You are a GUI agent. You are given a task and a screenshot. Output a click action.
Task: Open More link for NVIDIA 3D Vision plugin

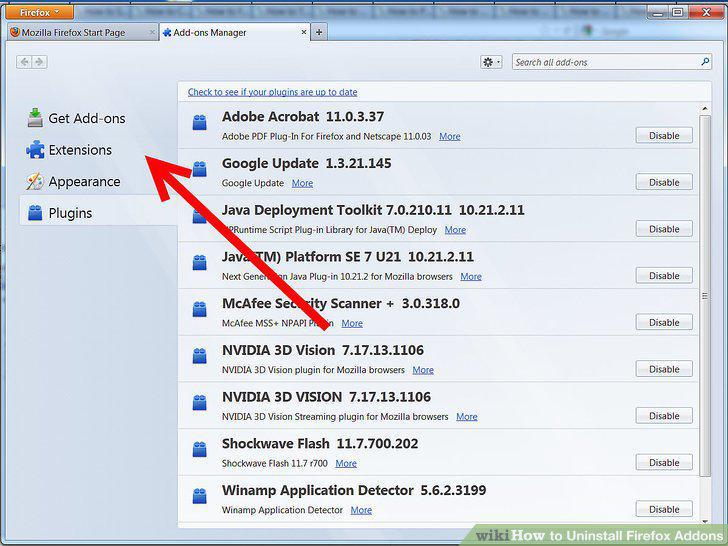[423, 370]
